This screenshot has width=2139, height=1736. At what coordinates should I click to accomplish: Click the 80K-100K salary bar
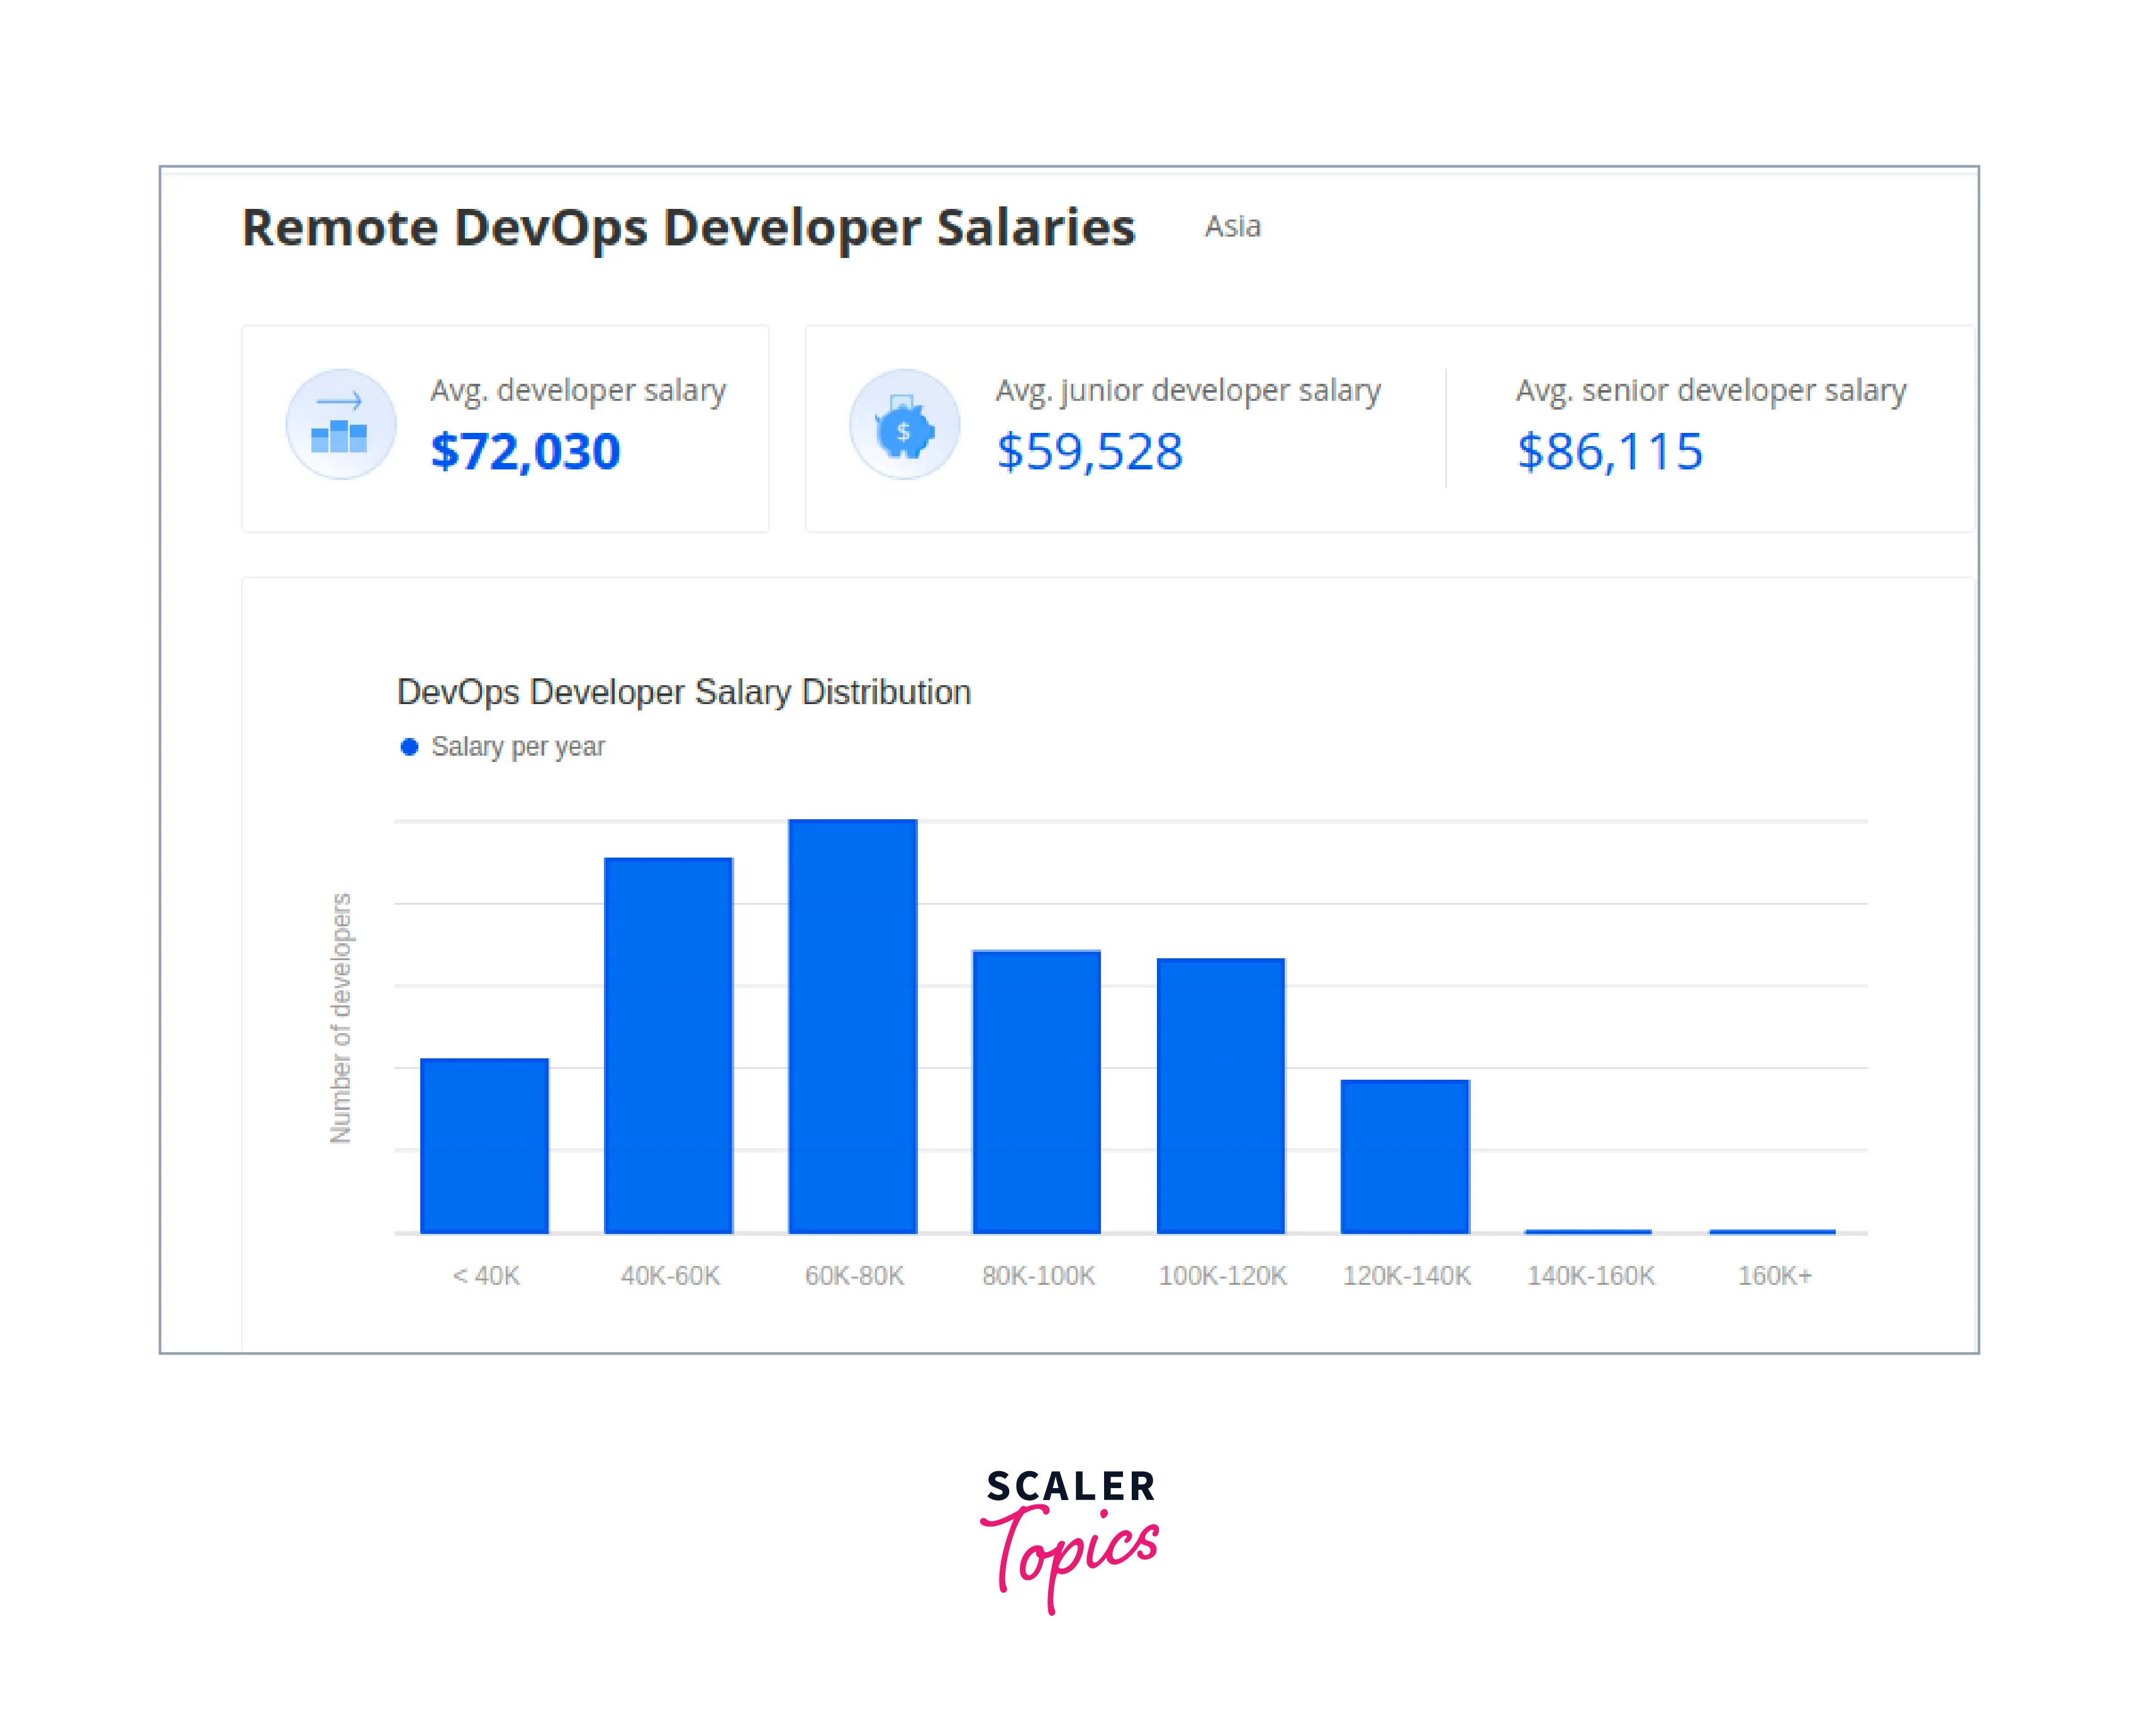(x=1036, y=1091)
